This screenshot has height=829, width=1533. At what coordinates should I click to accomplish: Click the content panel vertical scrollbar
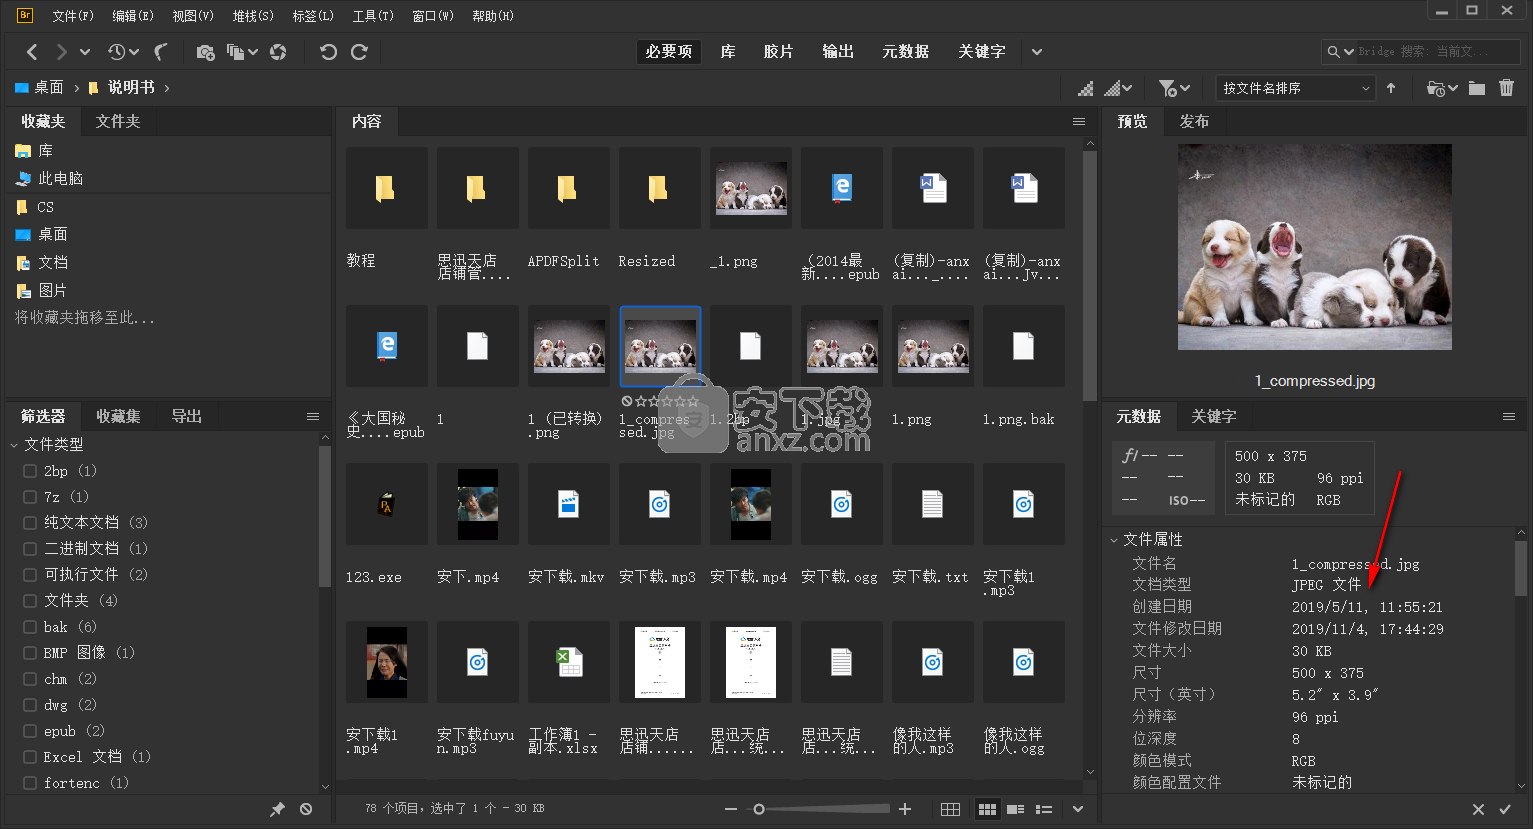click(x=1090, y=275)
